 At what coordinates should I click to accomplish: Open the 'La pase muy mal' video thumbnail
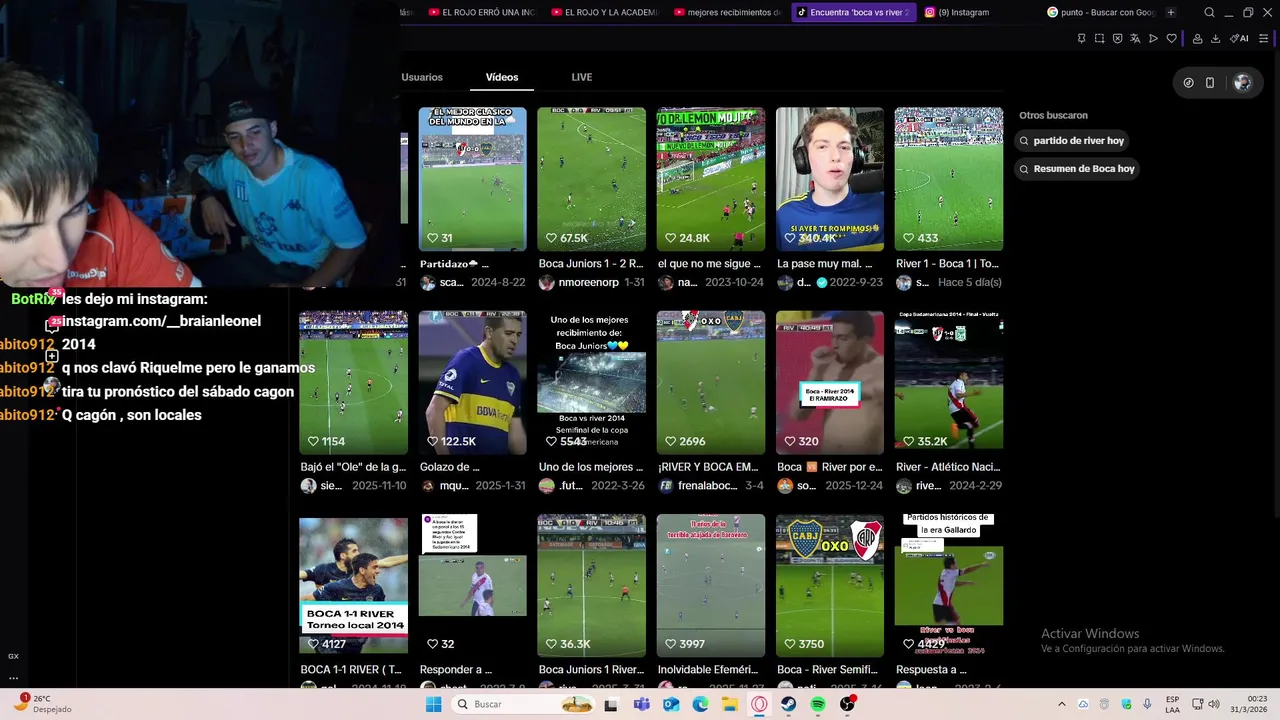829,179
